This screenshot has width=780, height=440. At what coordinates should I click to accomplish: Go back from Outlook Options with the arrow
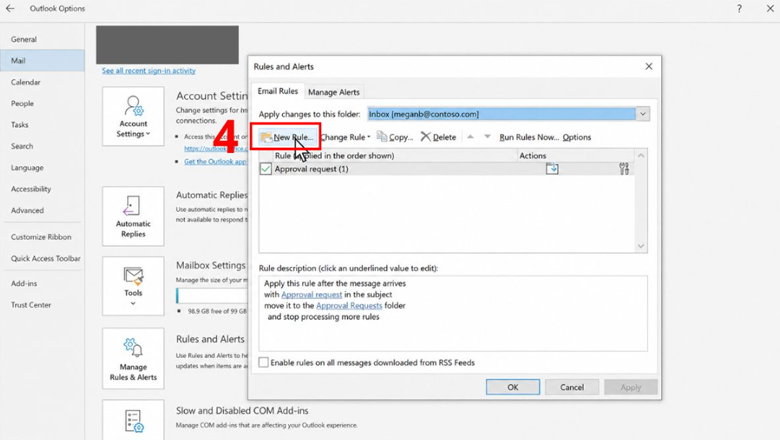coord(10,8)
